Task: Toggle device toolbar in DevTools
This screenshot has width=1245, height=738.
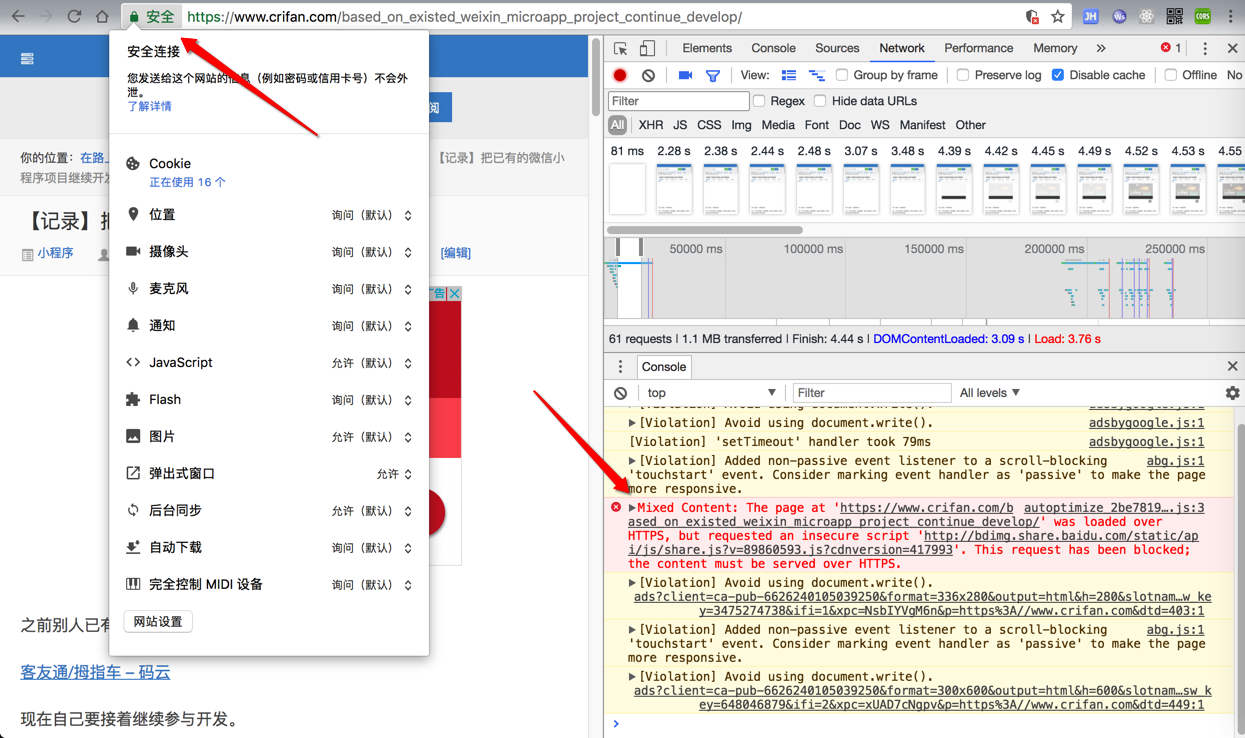Action: click(647, 48)
